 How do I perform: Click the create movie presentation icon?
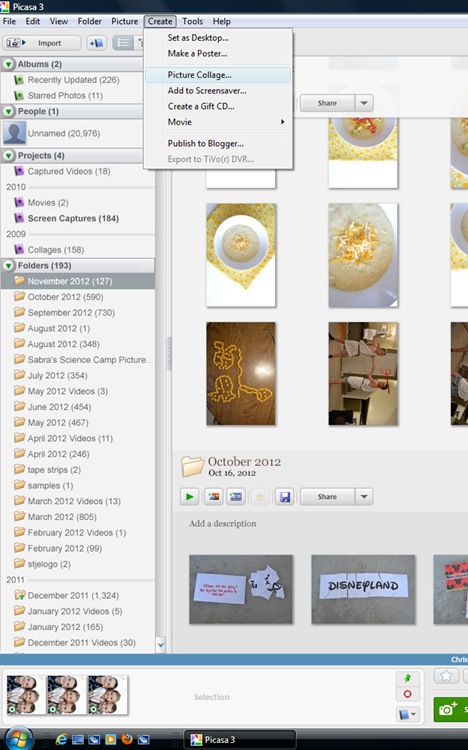pyautogui.click(x=236, y=496)
